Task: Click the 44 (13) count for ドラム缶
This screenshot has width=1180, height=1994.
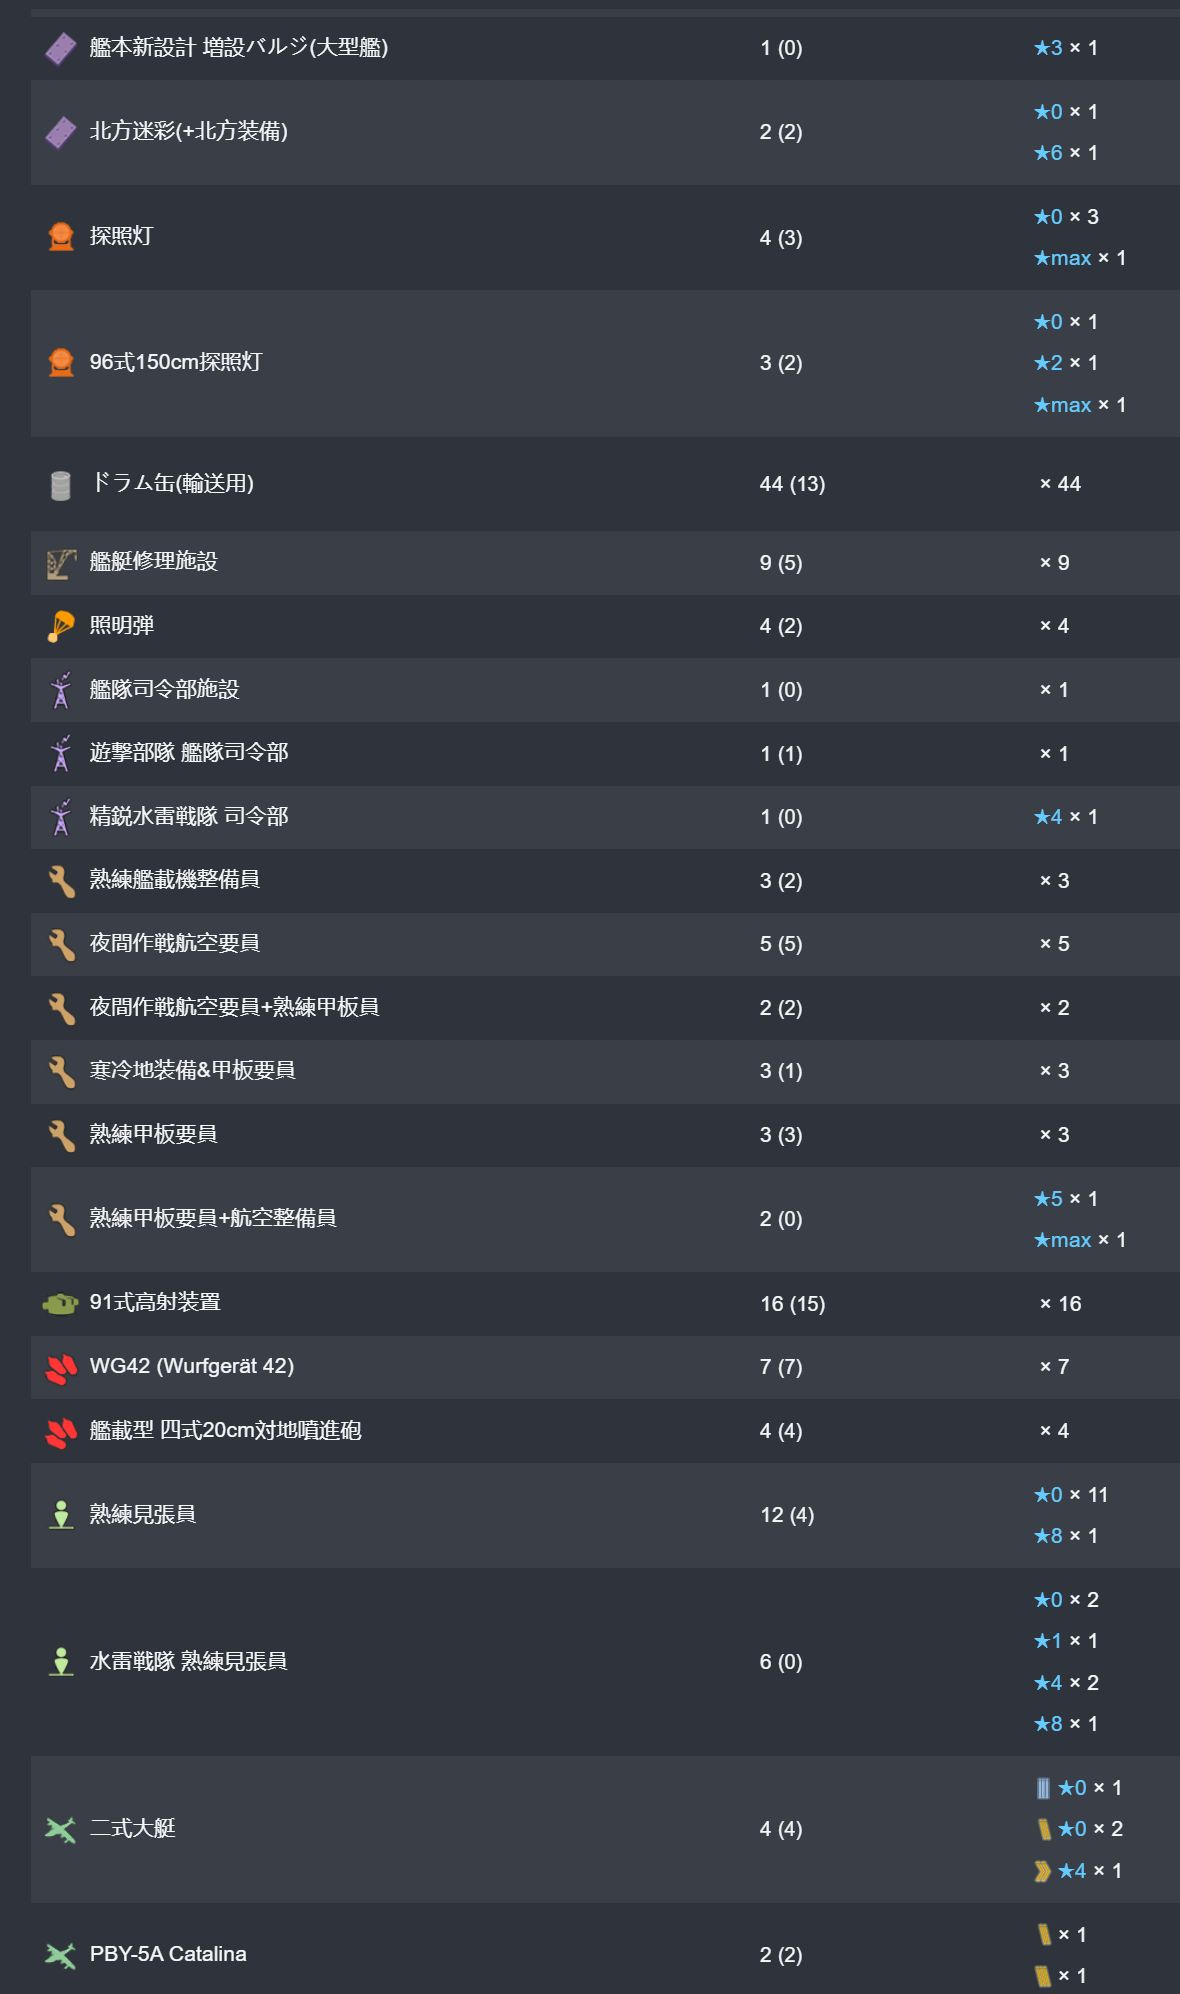Action: pyautogui.click(x=792, y=484)
